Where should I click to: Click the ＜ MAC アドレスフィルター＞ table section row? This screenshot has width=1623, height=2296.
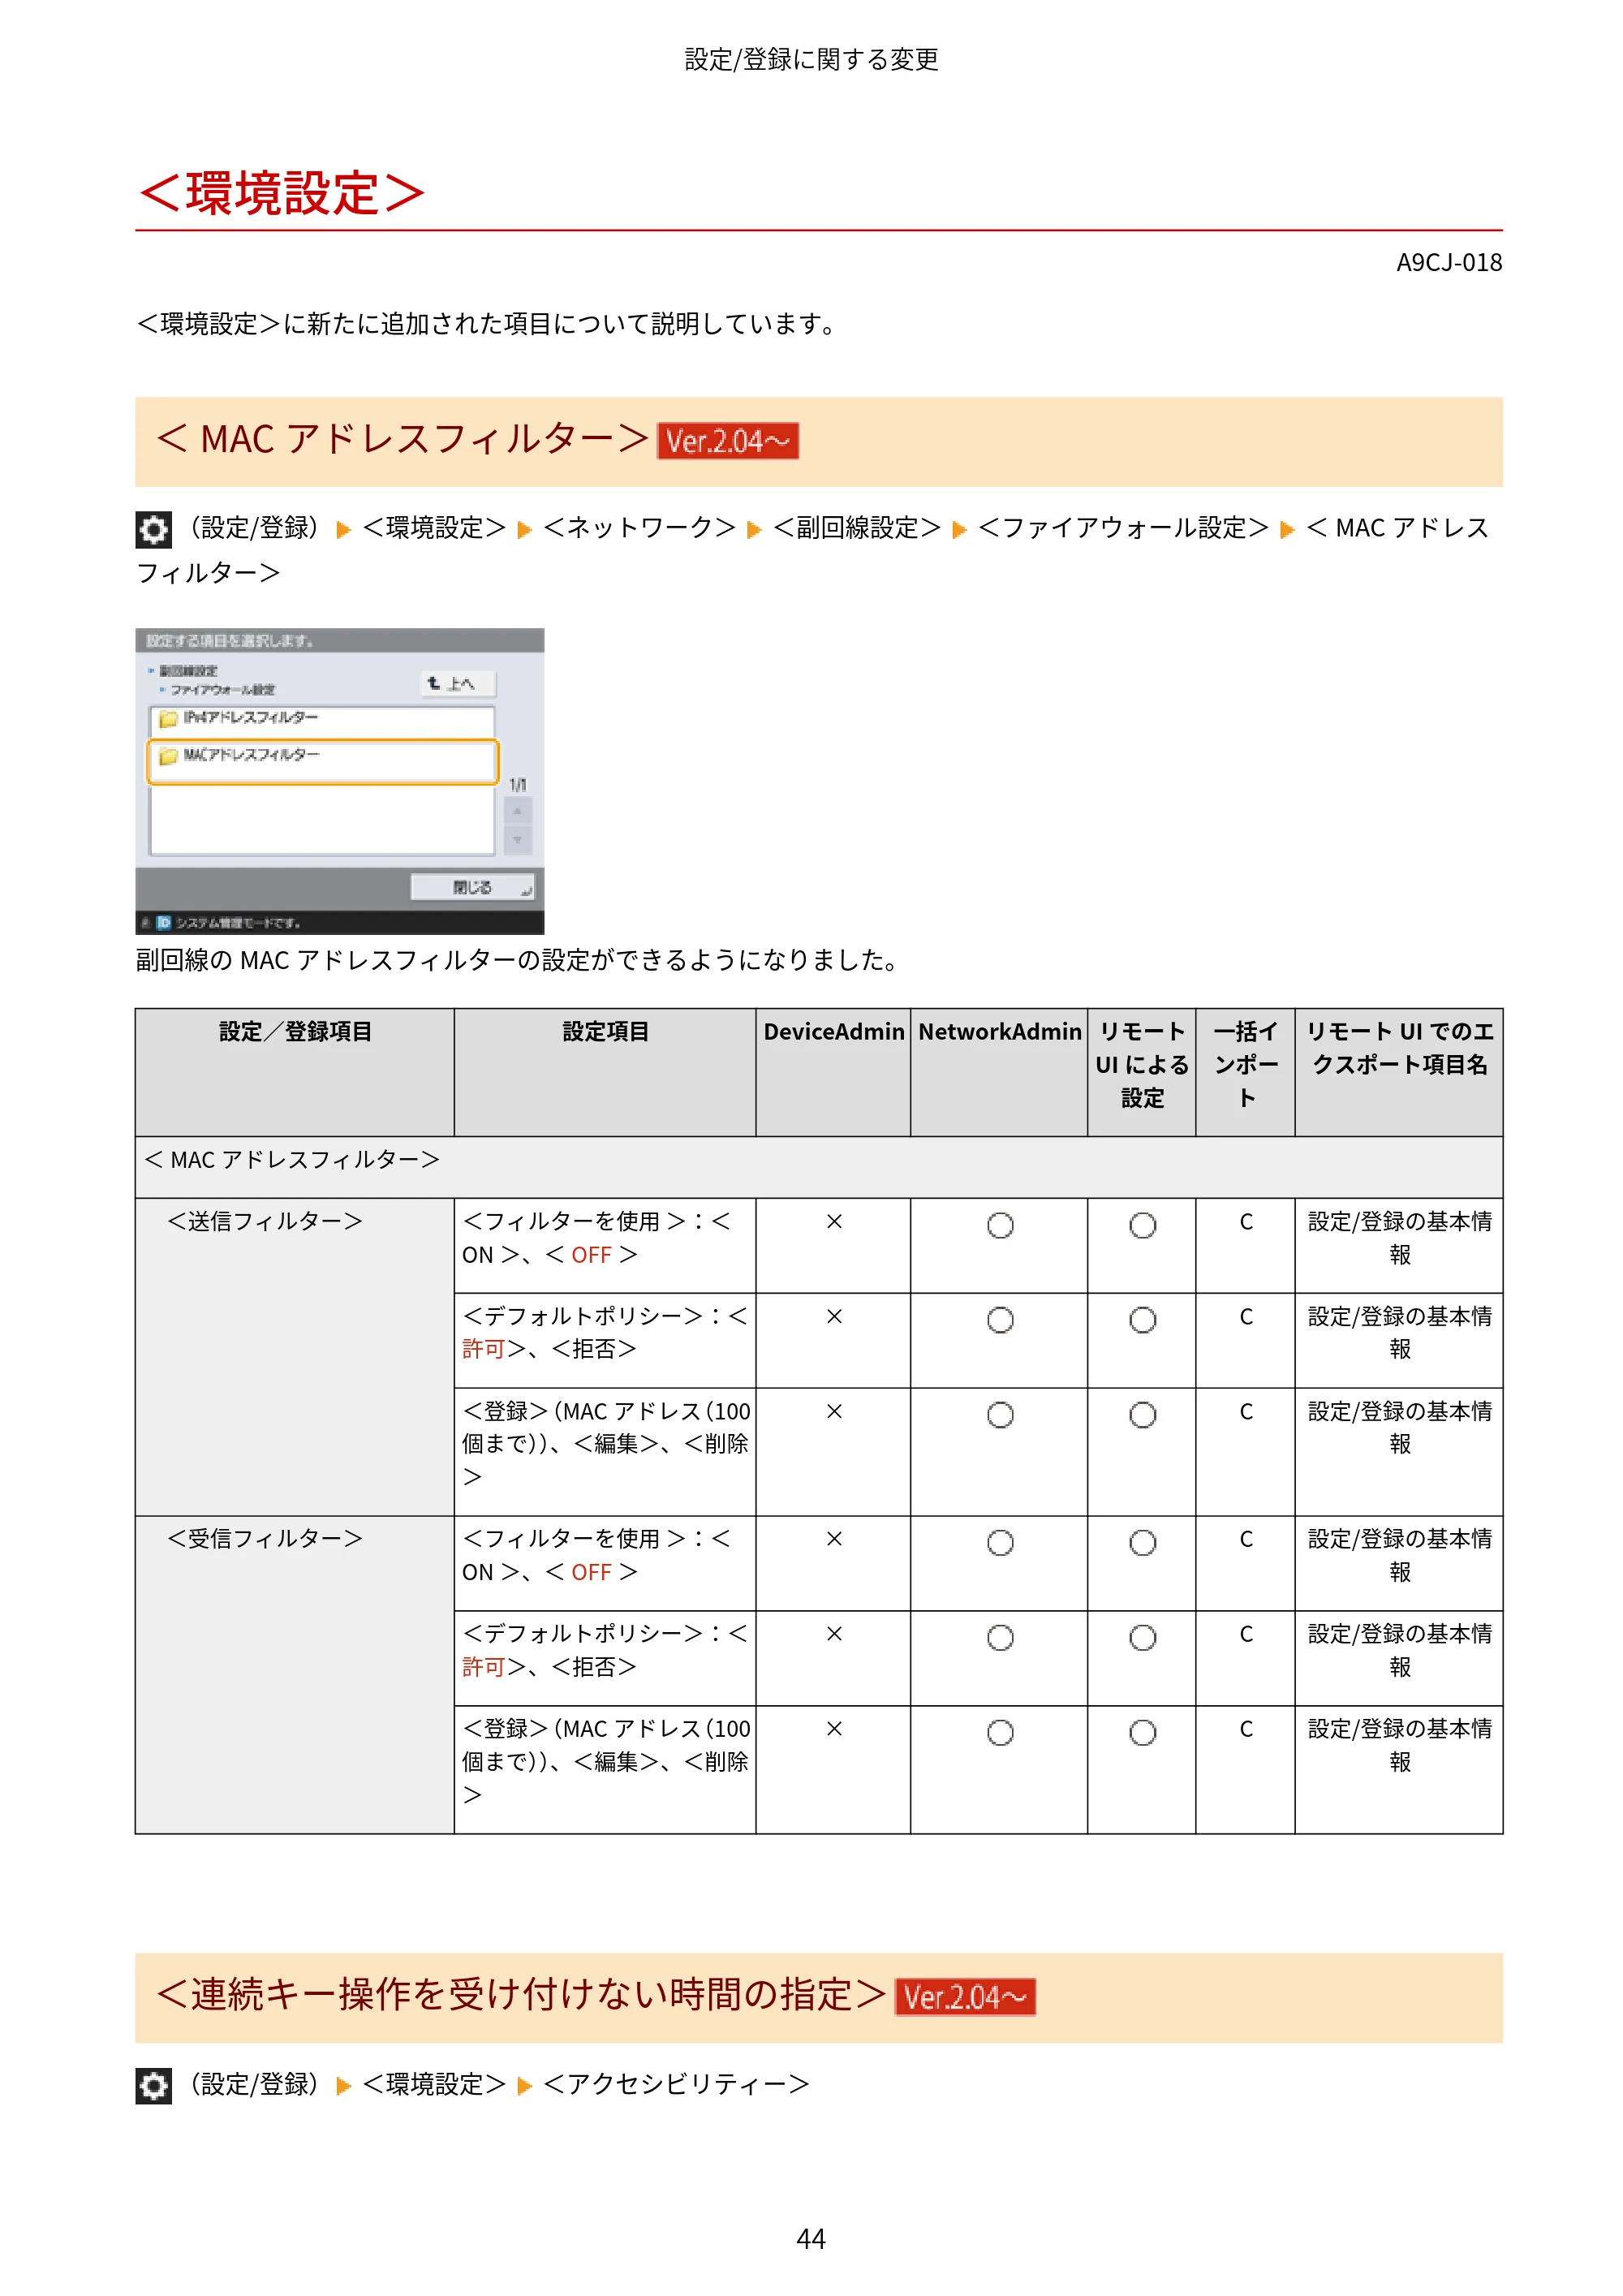[819, 1167]
